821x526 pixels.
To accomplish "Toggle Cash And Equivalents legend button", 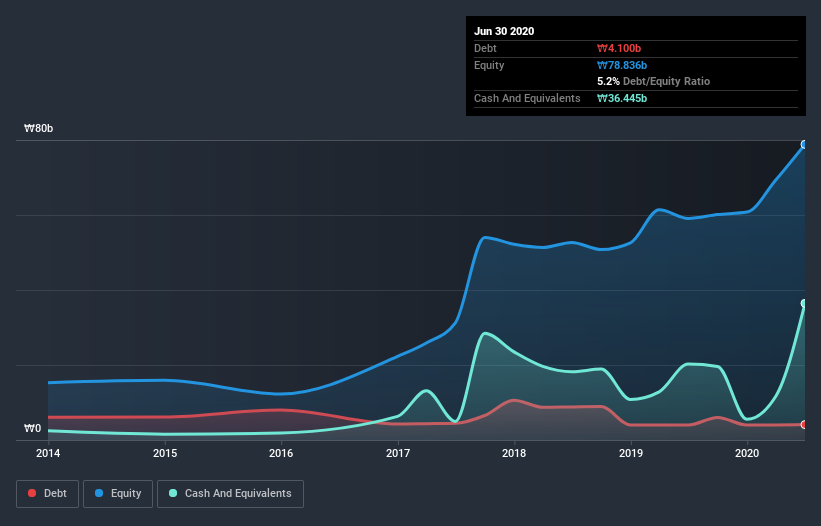I will [x=230, y=494].
